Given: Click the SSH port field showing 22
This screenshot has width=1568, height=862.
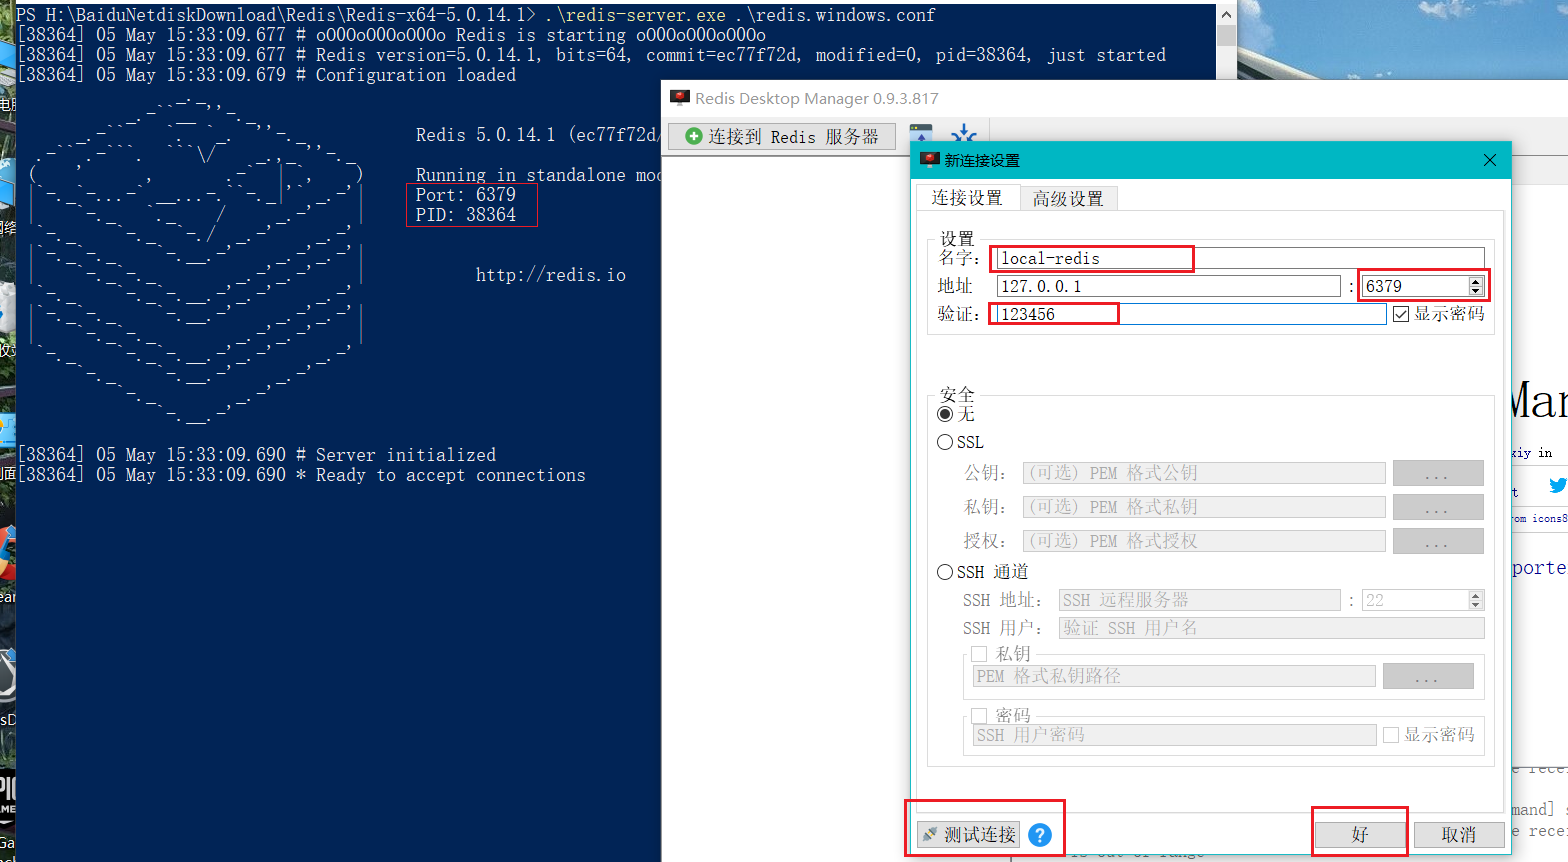Looking at the screenshot, I should click(x=1415, y=600).
